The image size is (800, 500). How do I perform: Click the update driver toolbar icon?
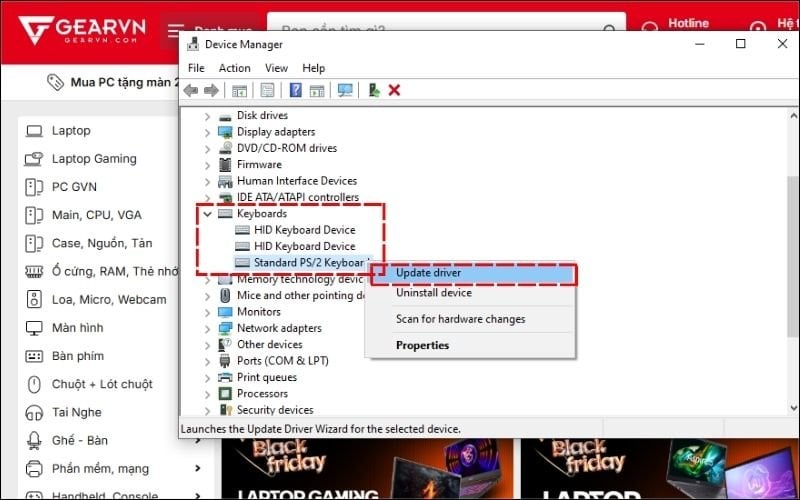click(x=374, y=90)
